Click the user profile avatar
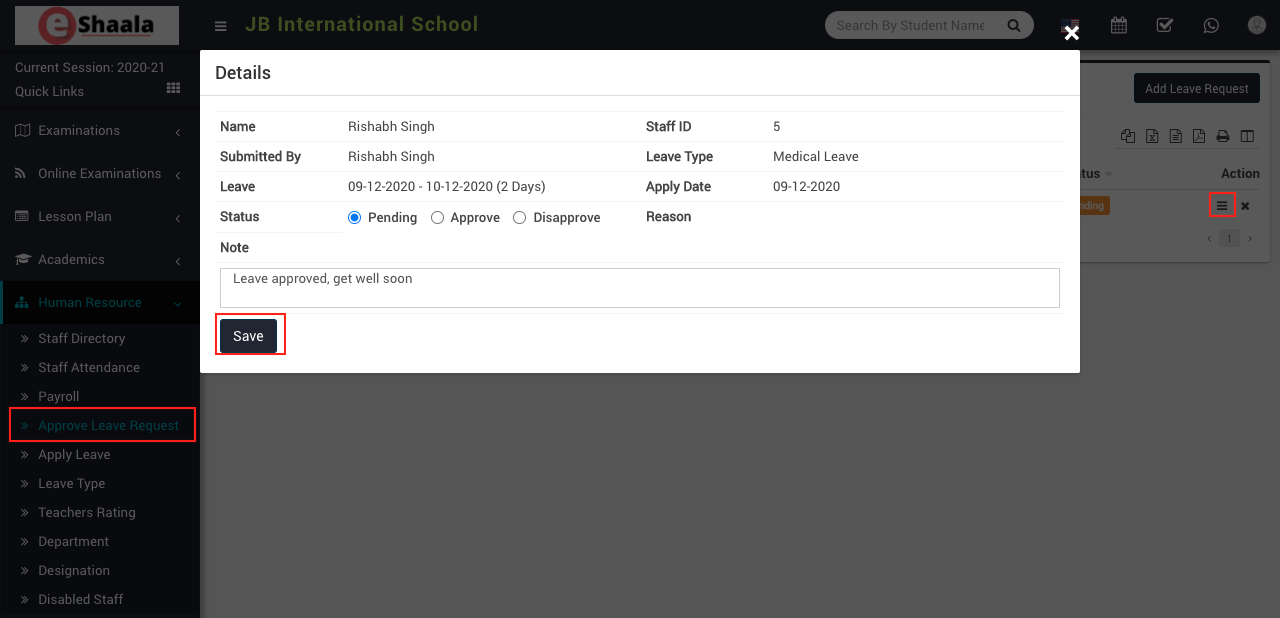1280x618 pixels. 1257,25
